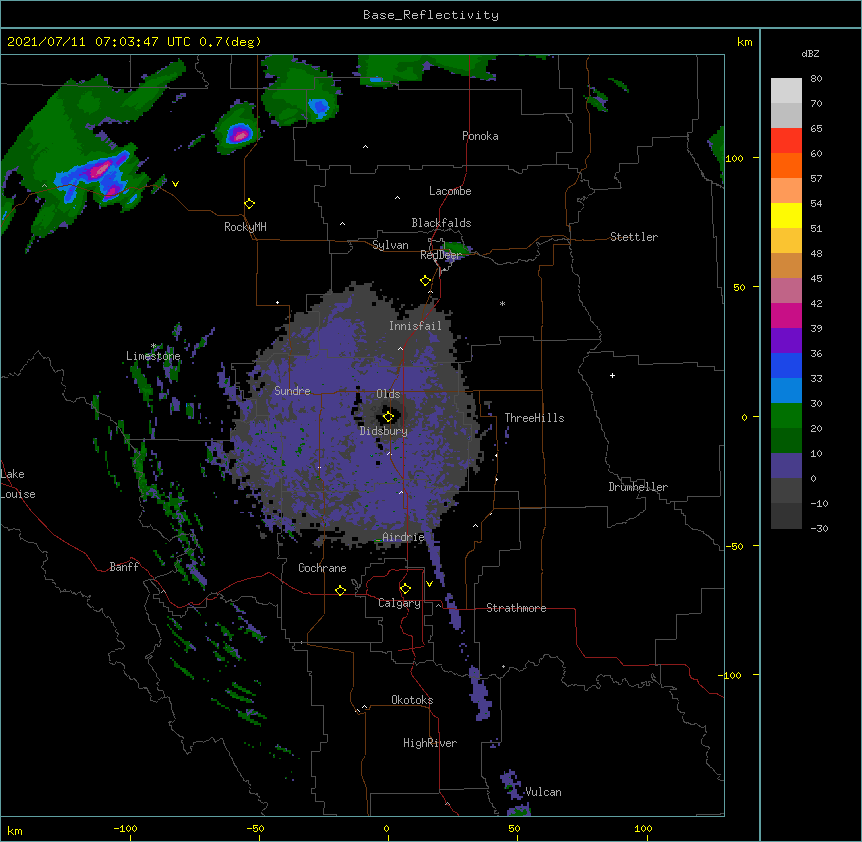The width and height of the screenshot is (862, 842).
Task: Click the yellow diamond marker below RedDeer
Action: click(x=426, y=281)
